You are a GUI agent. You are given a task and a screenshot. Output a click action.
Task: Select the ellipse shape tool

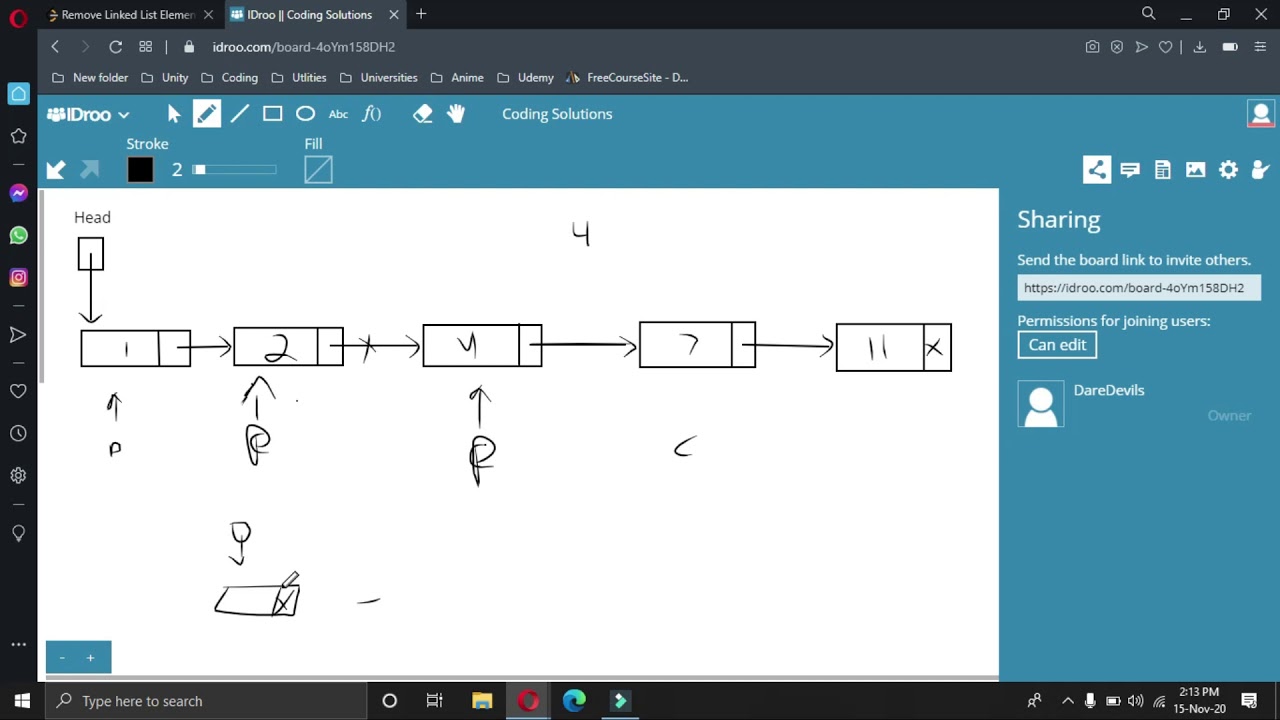(305, 114)
